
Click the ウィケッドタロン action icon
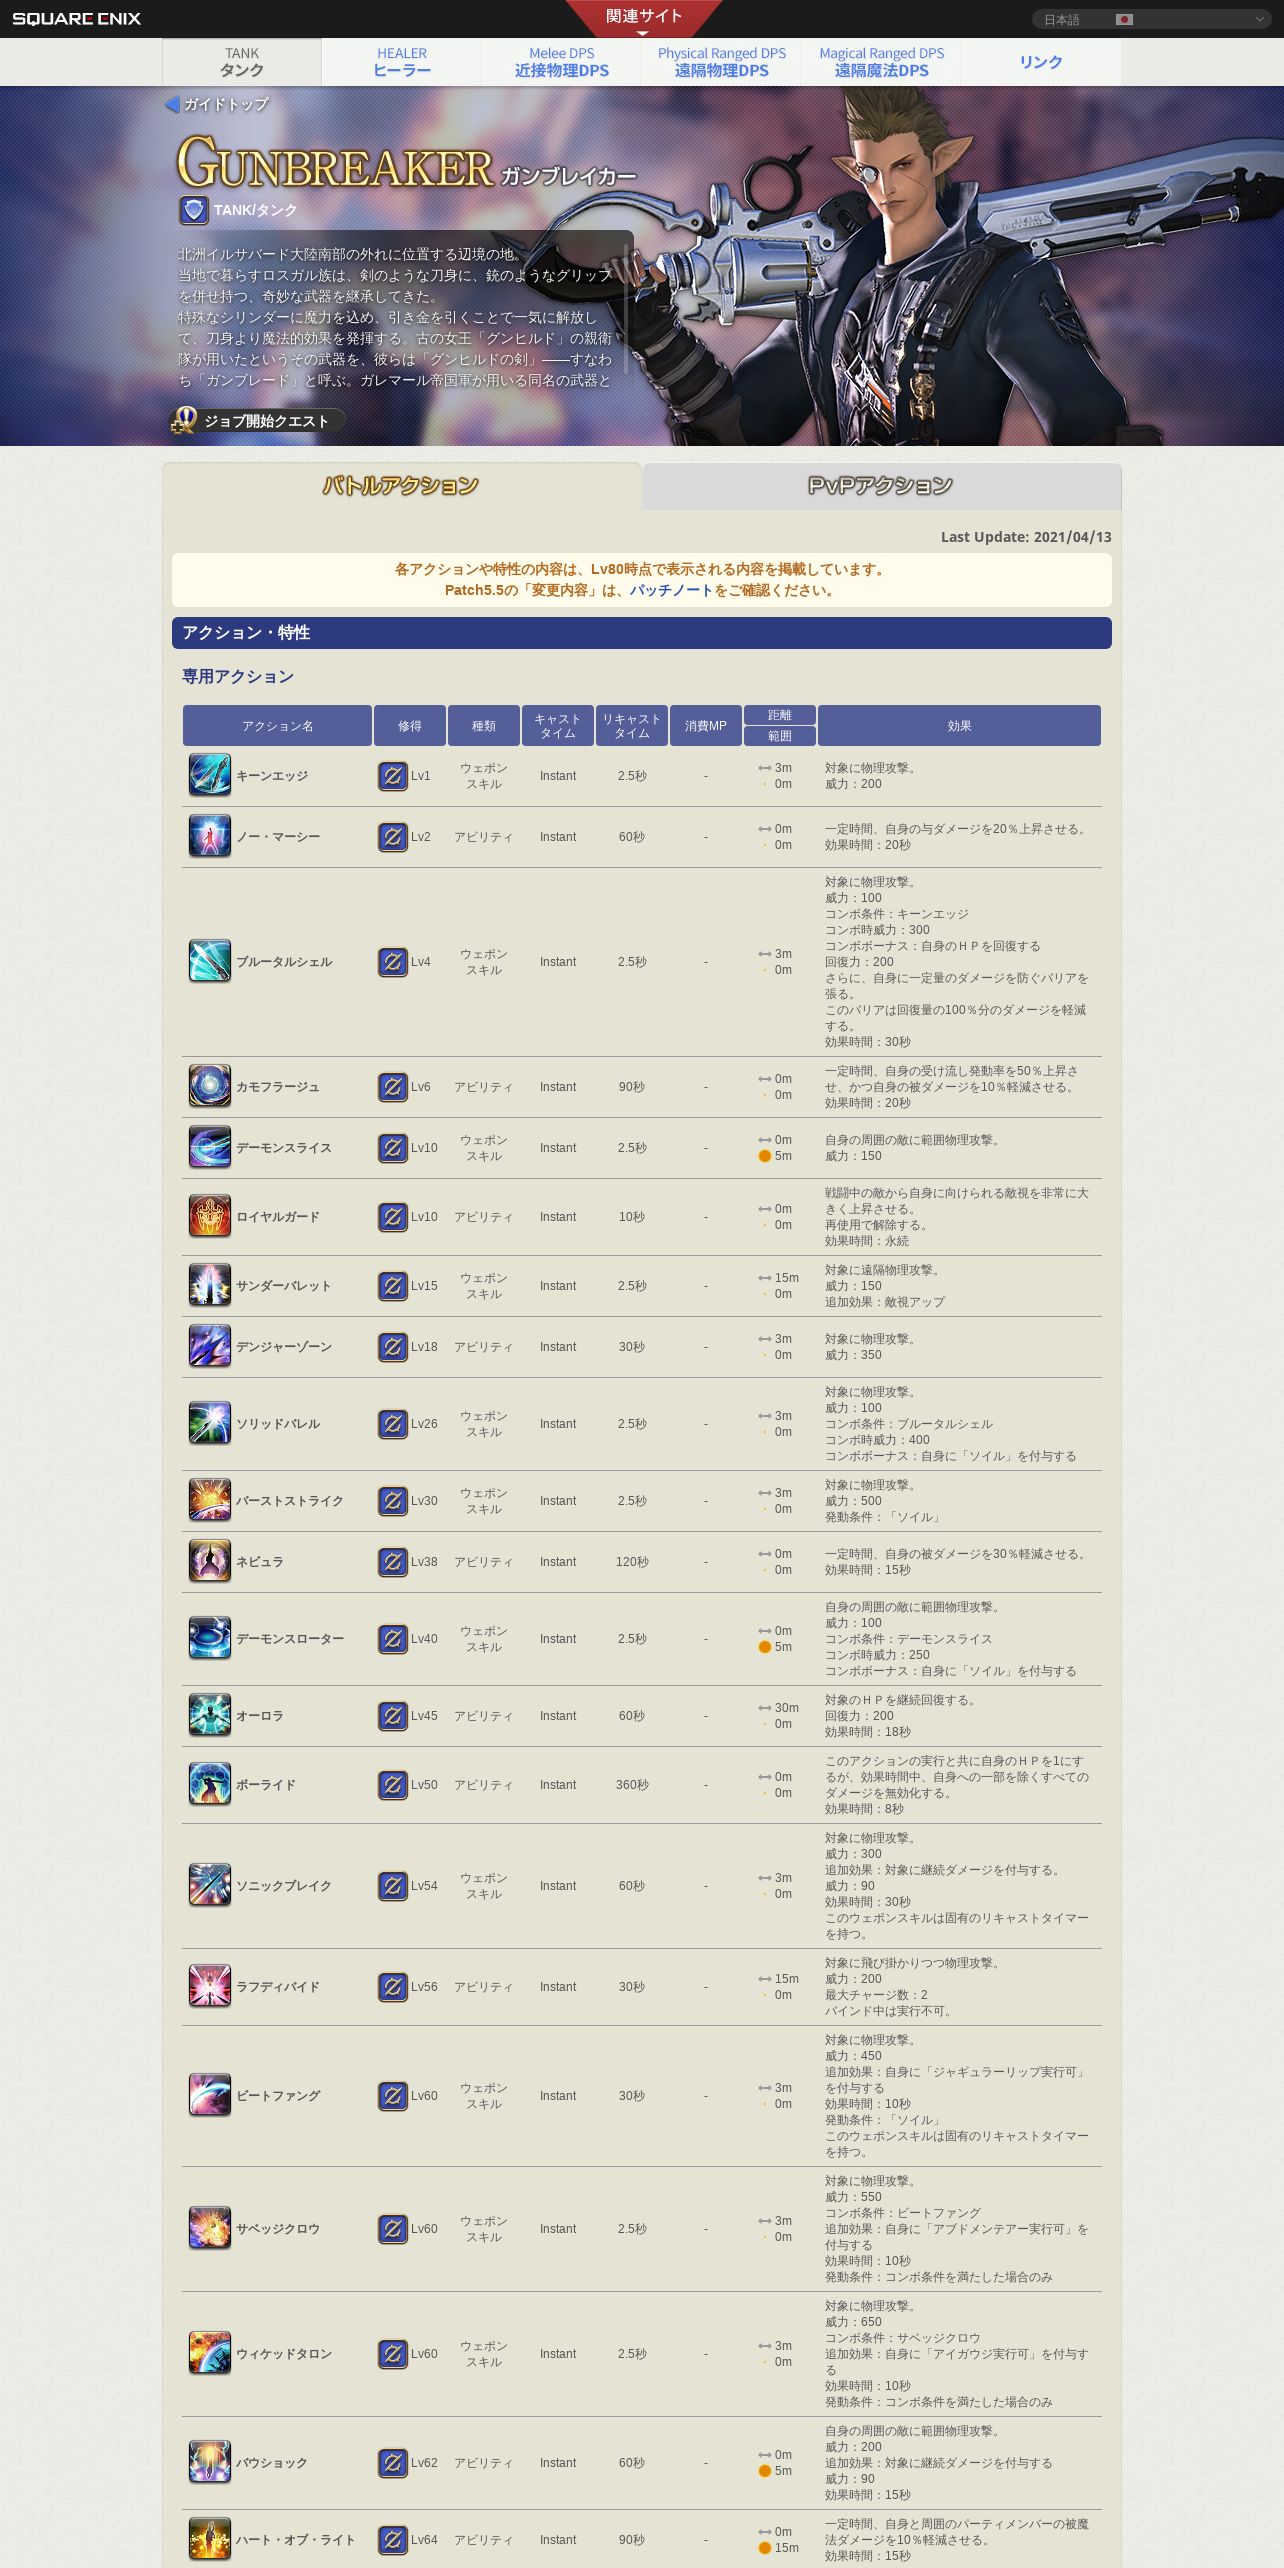pyautogui.click(x=210, y=2353)
